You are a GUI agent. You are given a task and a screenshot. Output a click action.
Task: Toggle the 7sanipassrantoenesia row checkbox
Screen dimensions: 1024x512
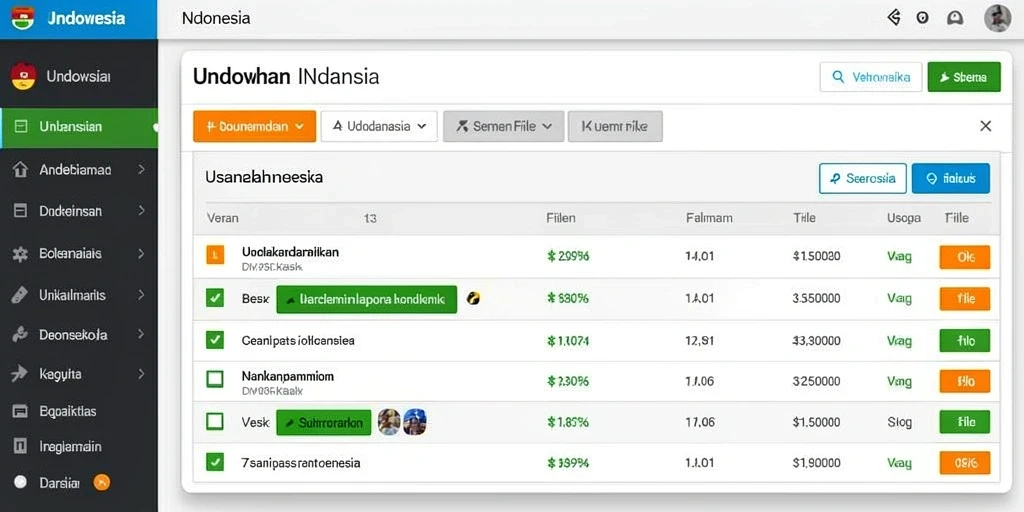tap(214, 462)
